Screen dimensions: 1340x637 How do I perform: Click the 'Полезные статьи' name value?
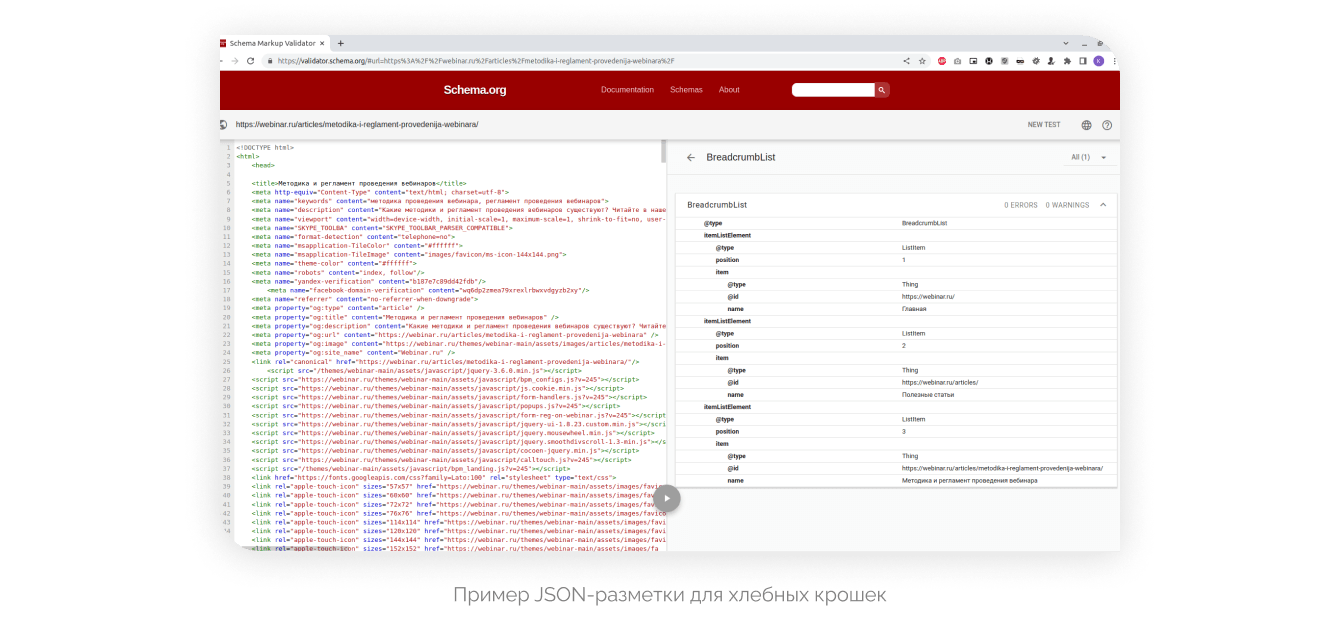(x=928, y=394)
